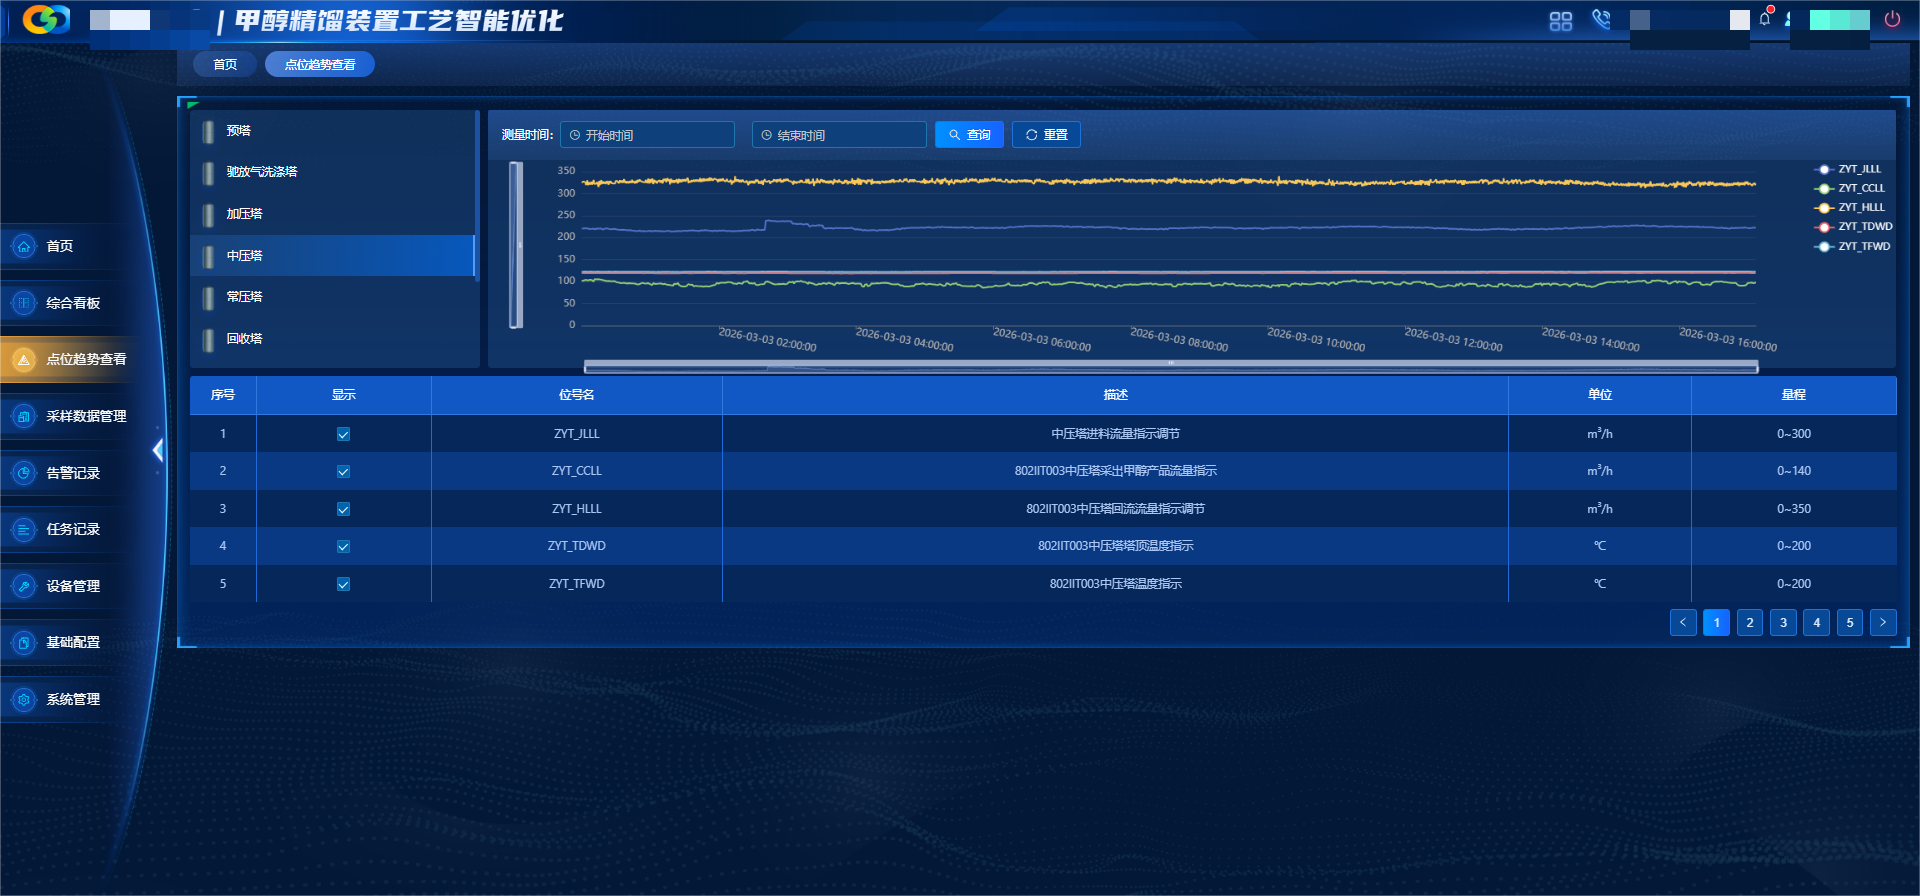Open the grid apps icon in header

pos(1560,21)
